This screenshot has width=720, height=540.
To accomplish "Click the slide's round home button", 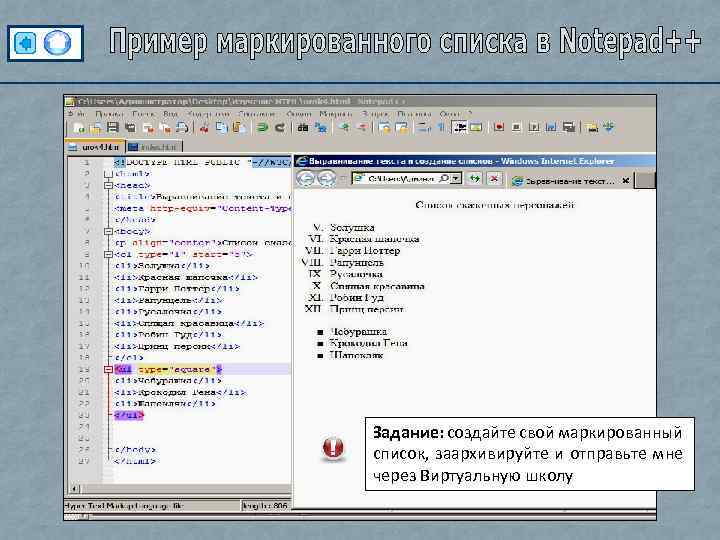I will click(x=57, y=43).
